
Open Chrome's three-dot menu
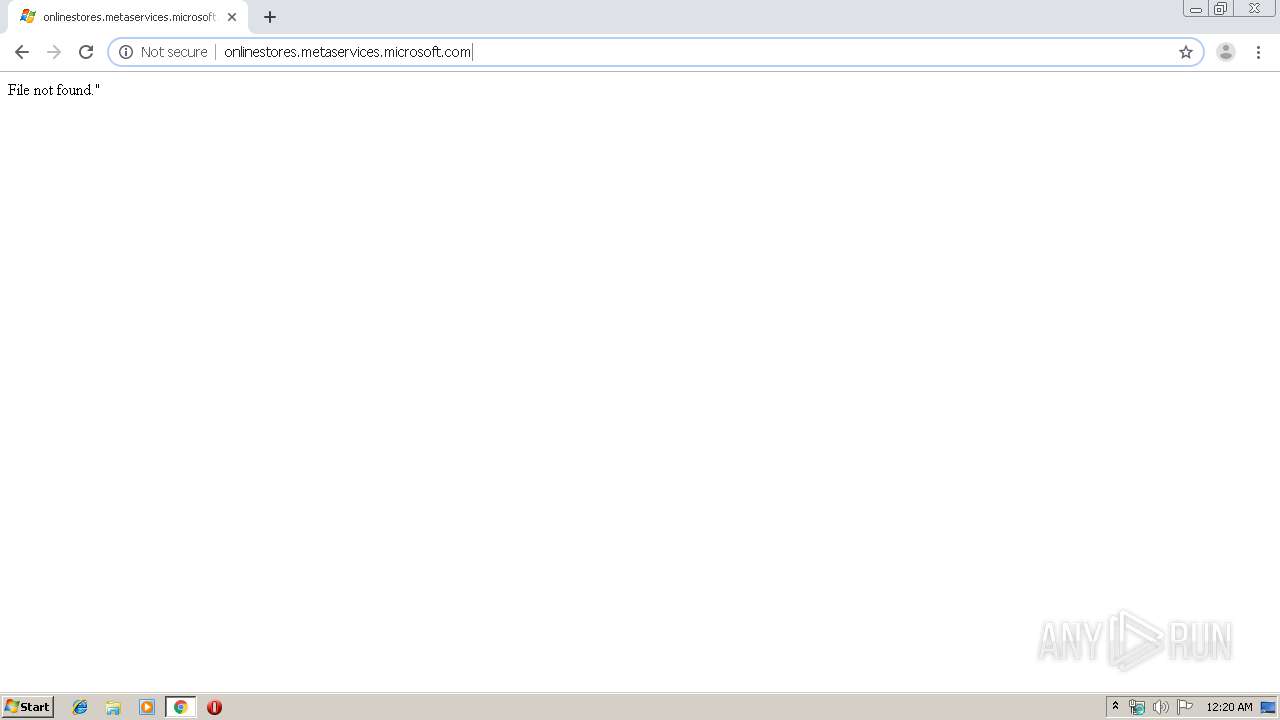pyautogui.click(x=1258, y=52)
